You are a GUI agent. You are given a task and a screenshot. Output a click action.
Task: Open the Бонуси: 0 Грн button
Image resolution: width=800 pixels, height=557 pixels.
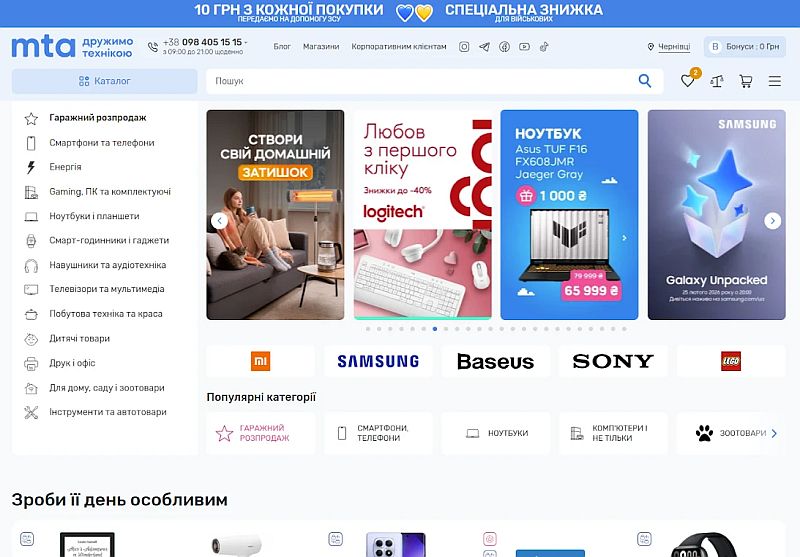pos(745,46)
